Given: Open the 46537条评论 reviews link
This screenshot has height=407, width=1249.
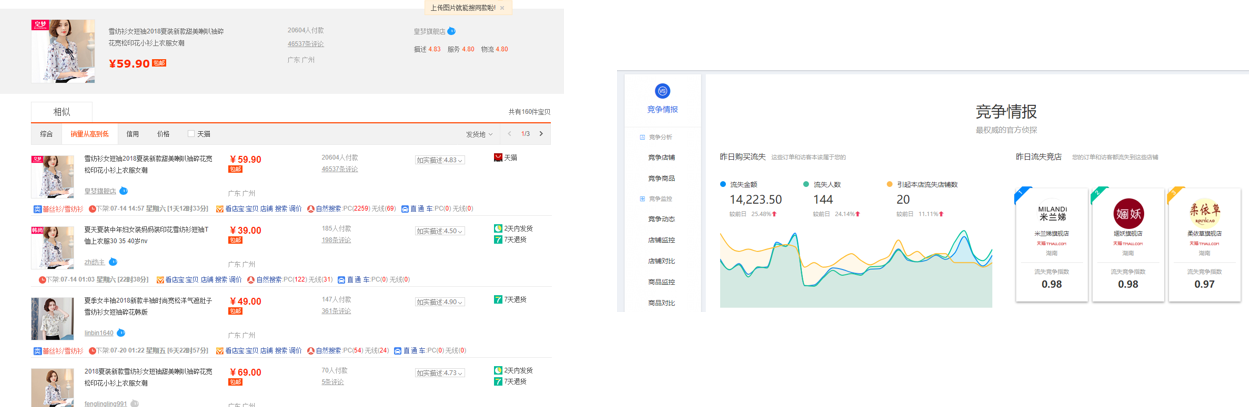Looking at the screenshot, I should coord(305,44).
